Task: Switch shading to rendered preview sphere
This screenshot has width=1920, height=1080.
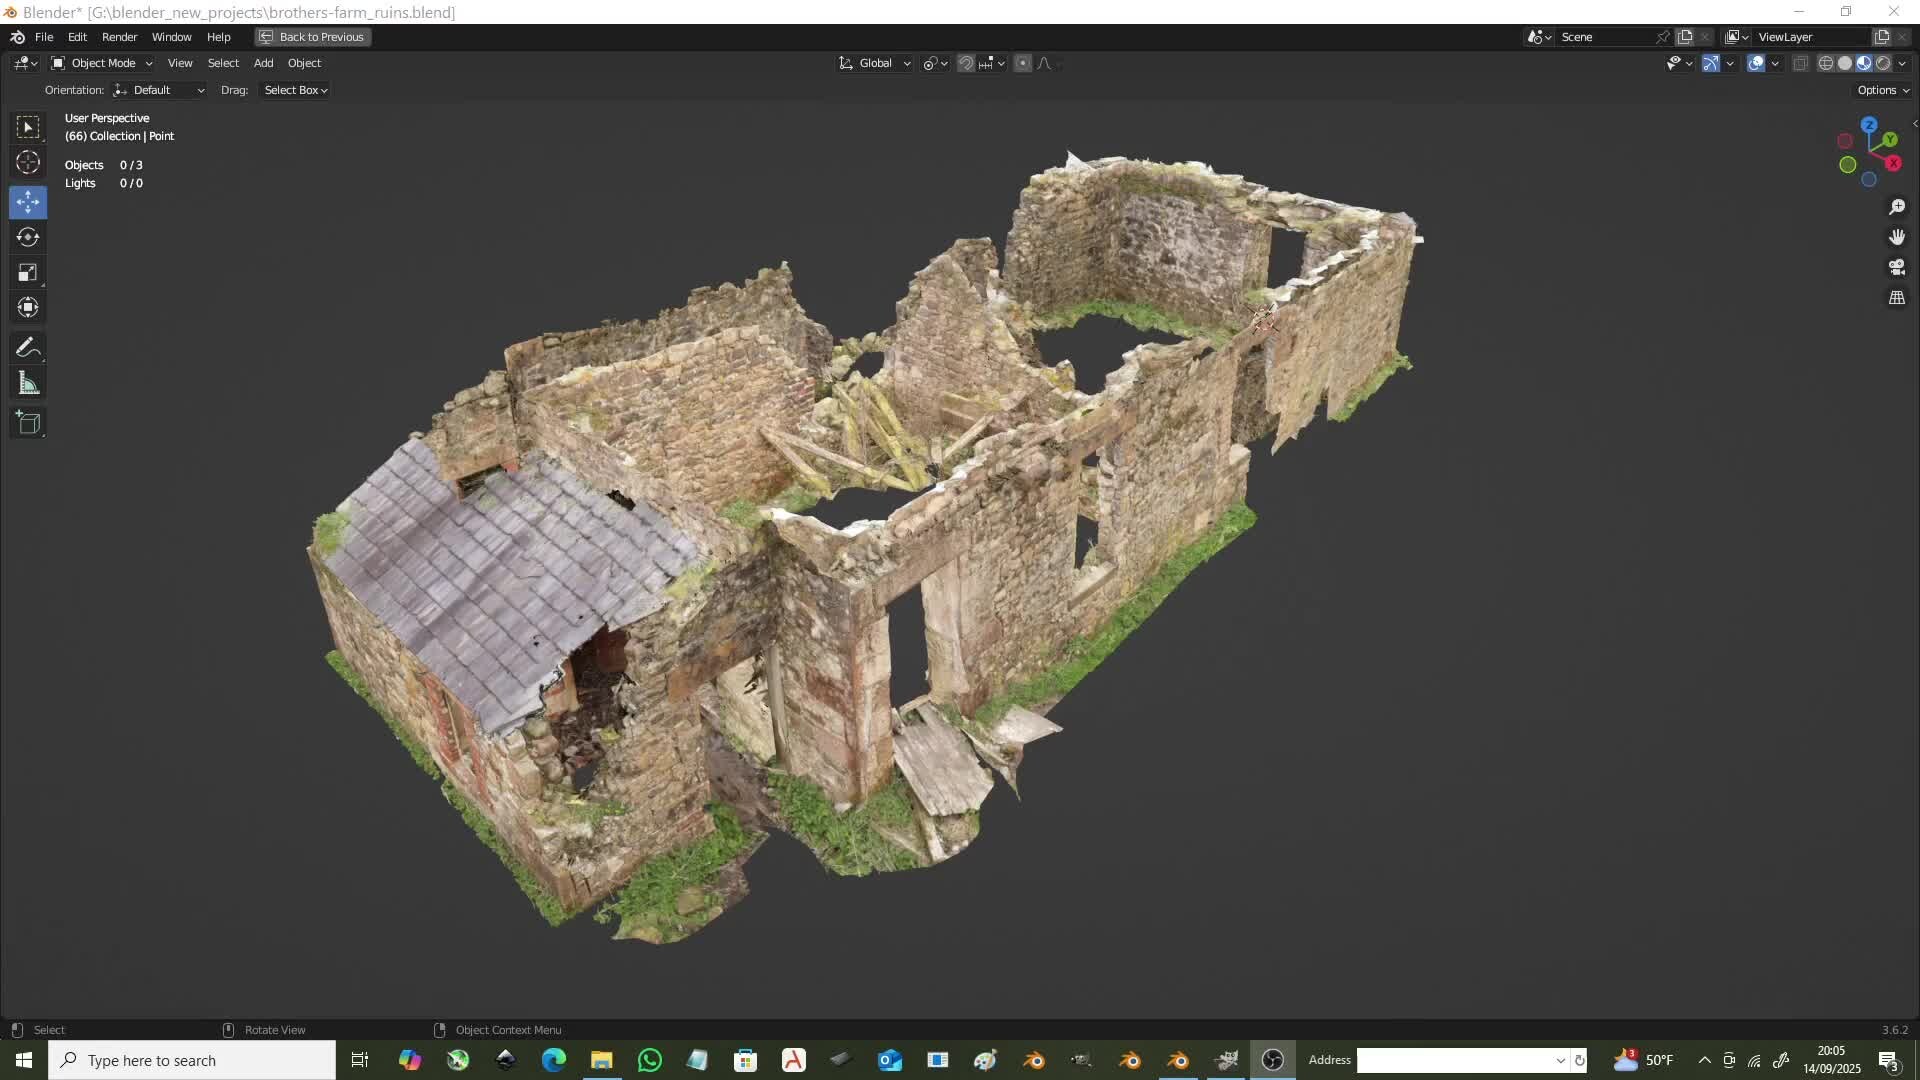Action: click(x=1884, y=62)
